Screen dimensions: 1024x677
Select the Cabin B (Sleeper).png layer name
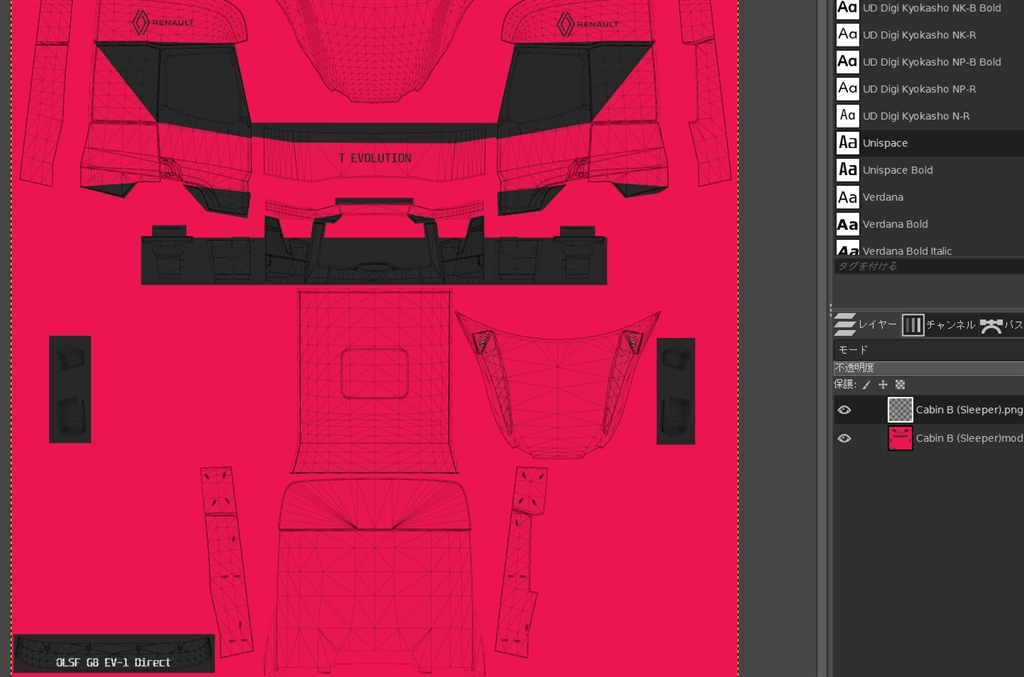click(969, 409)
